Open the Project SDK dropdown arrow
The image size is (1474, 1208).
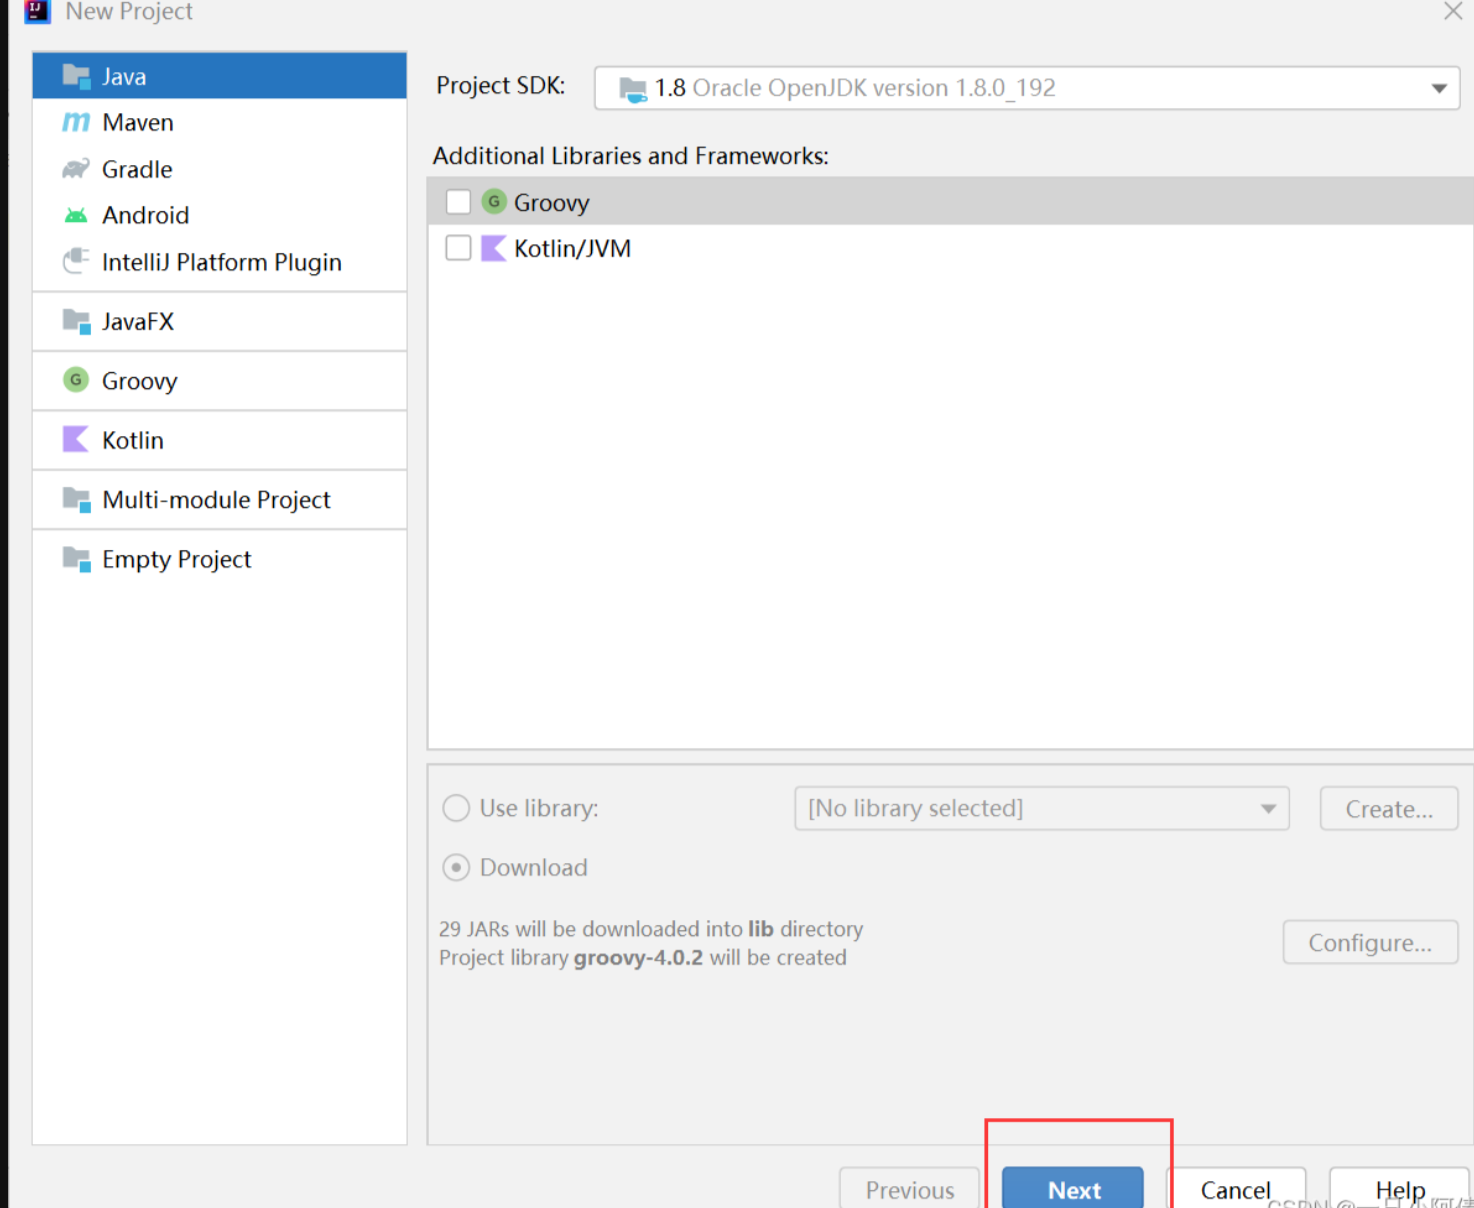(x=1439, y=88)
